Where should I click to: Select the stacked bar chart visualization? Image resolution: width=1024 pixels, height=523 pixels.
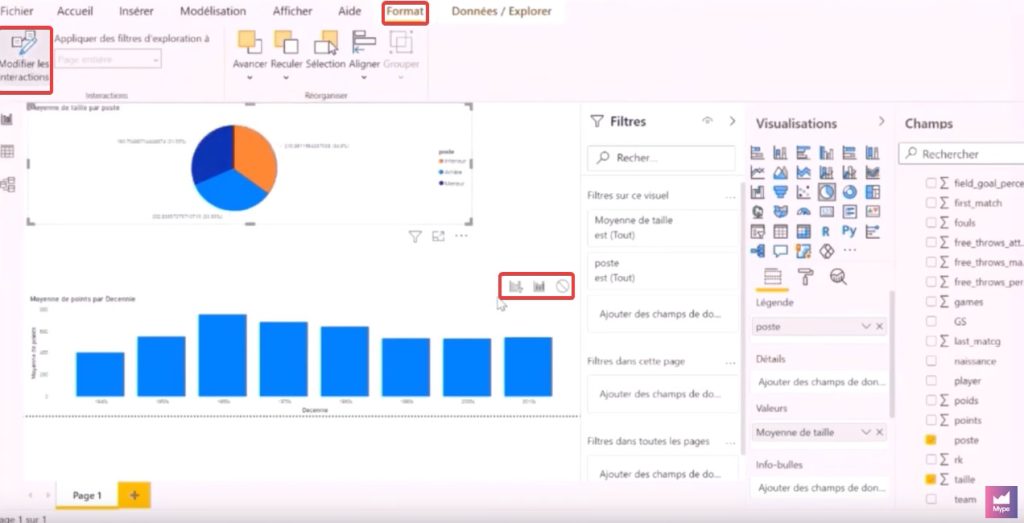tap(758, 153)
